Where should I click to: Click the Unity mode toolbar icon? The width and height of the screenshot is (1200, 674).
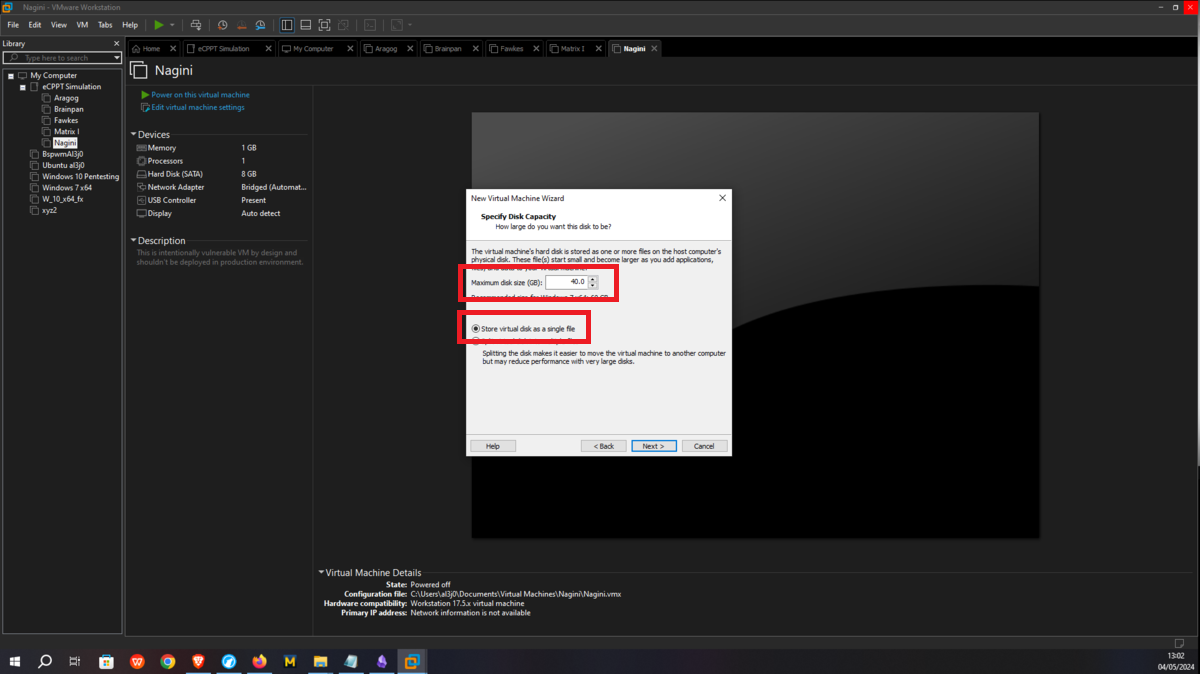click(343, 24)
